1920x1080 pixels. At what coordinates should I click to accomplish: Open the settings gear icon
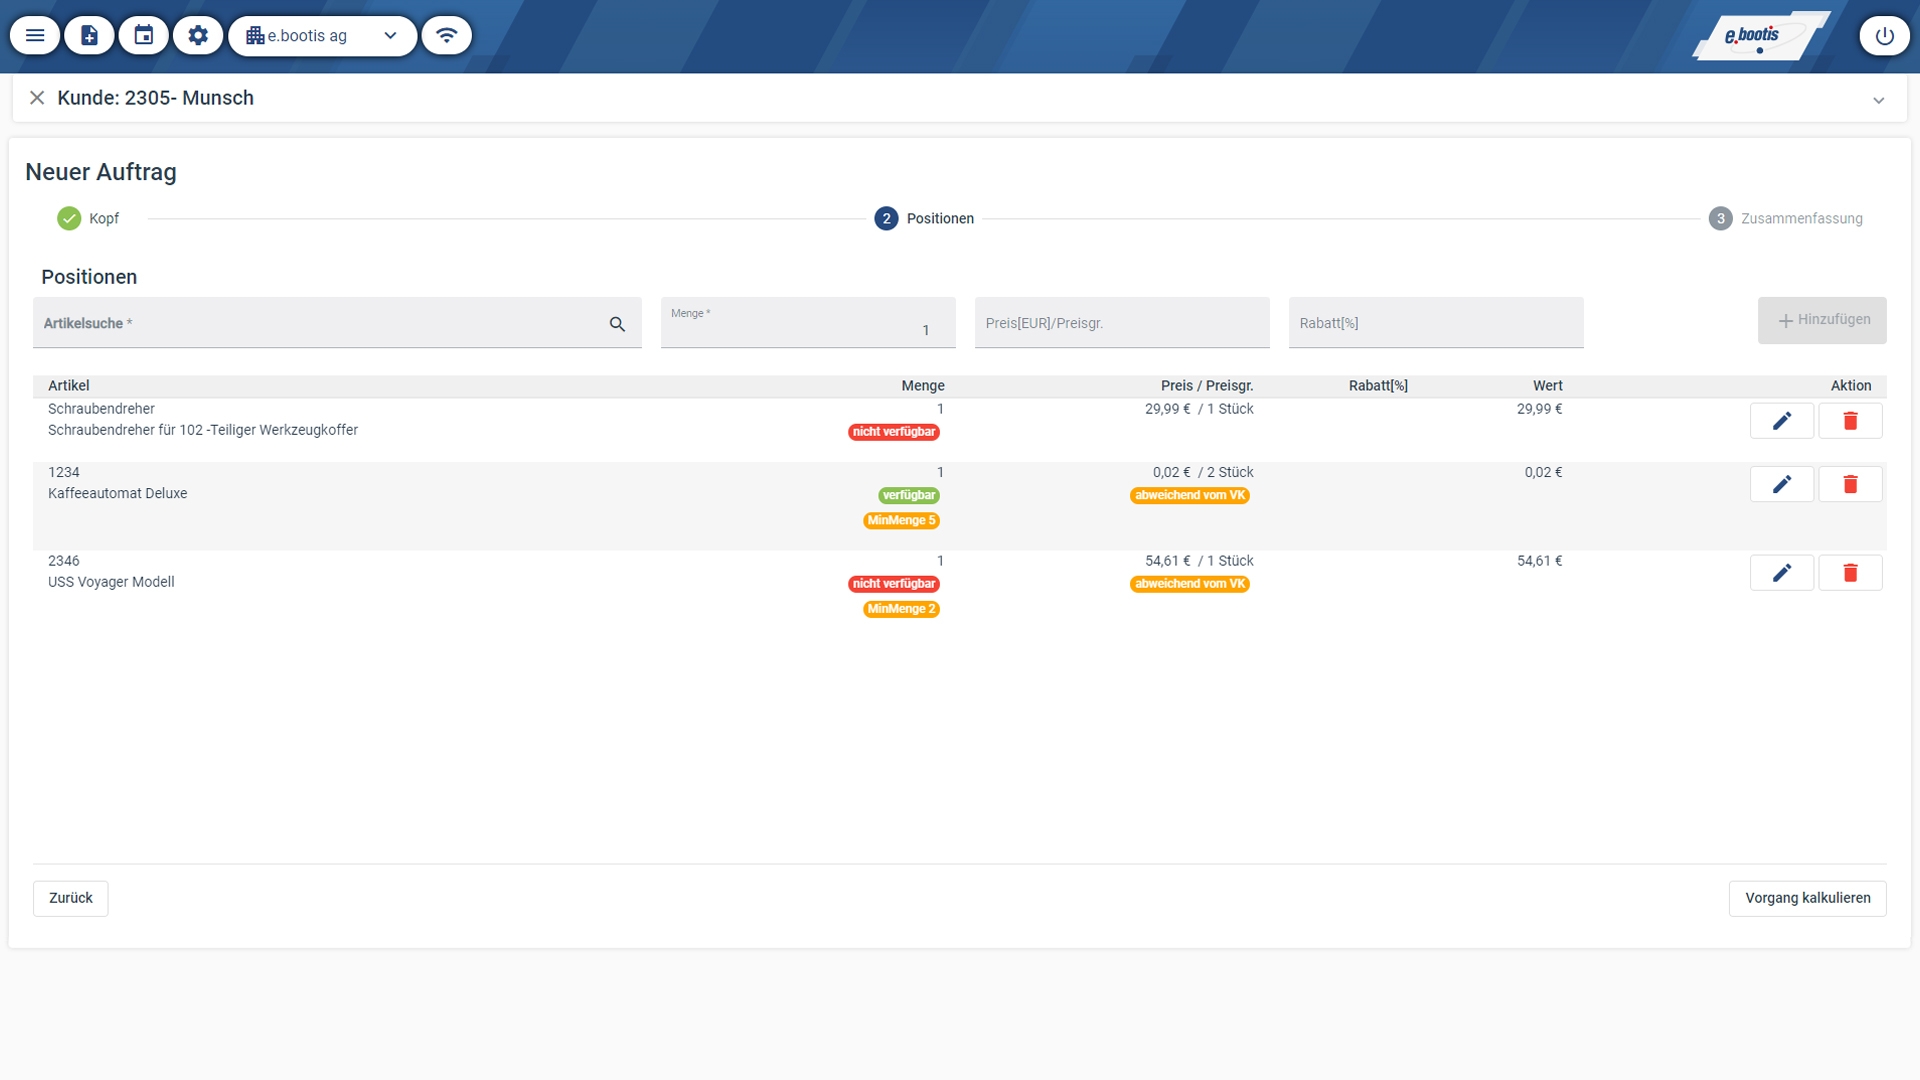click(x=198, y=36)
